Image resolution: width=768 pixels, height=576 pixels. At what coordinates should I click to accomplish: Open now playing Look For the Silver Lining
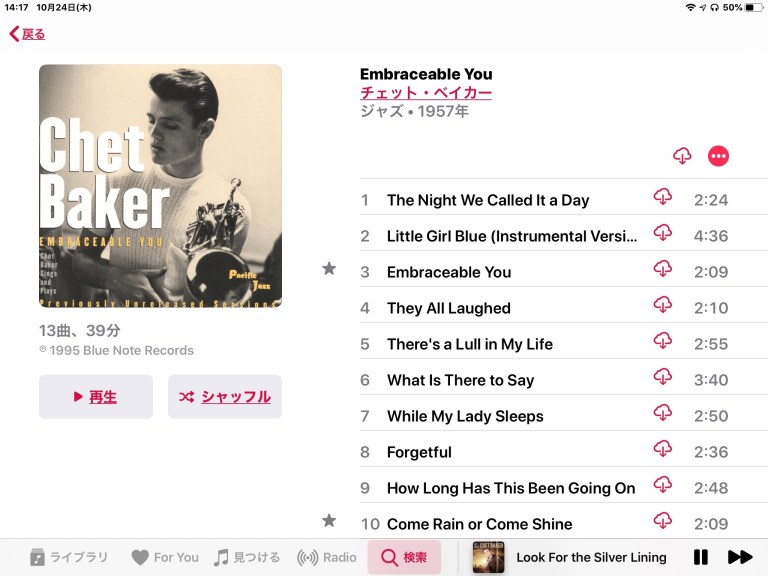[591, 557]
